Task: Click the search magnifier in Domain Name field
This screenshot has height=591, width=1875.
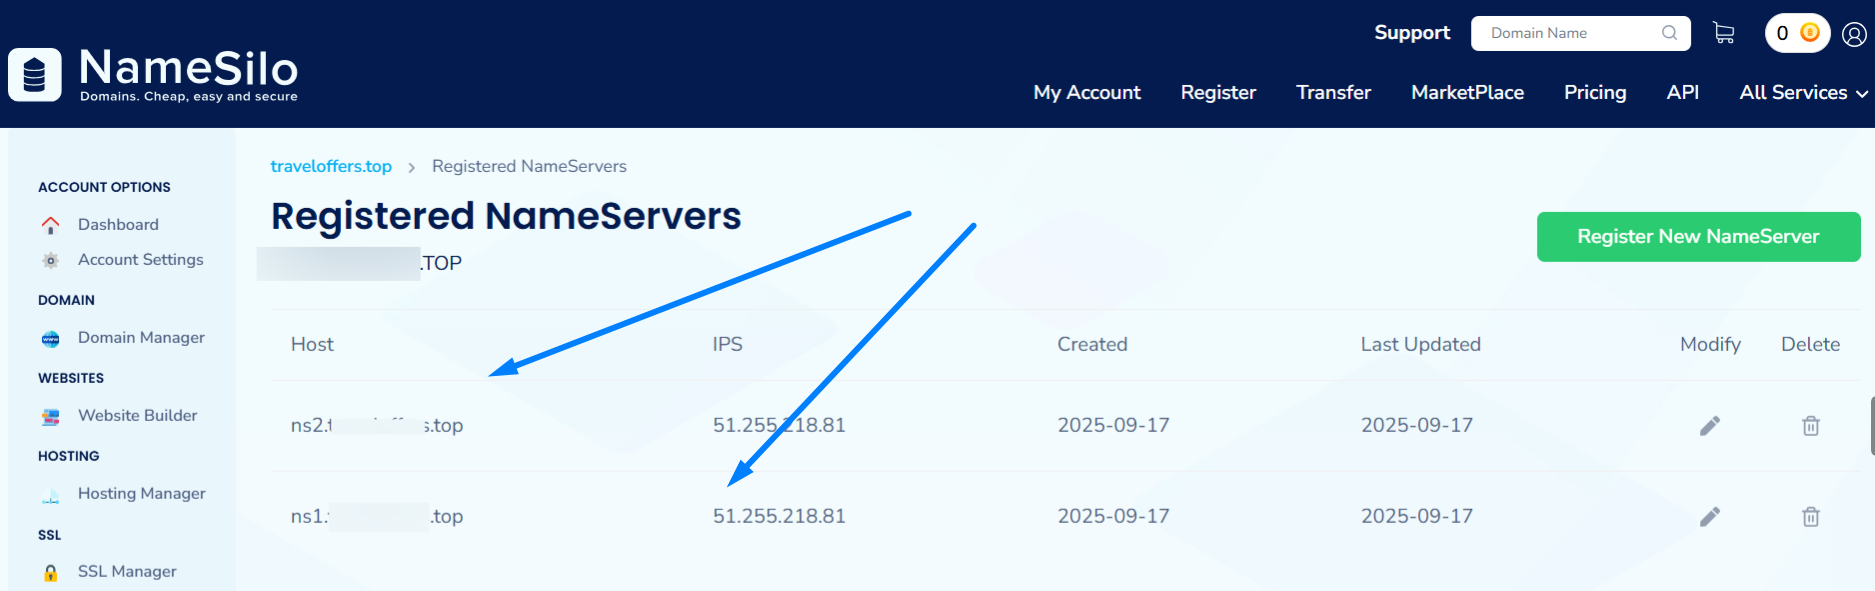Action: click(x=1669, y=33)
